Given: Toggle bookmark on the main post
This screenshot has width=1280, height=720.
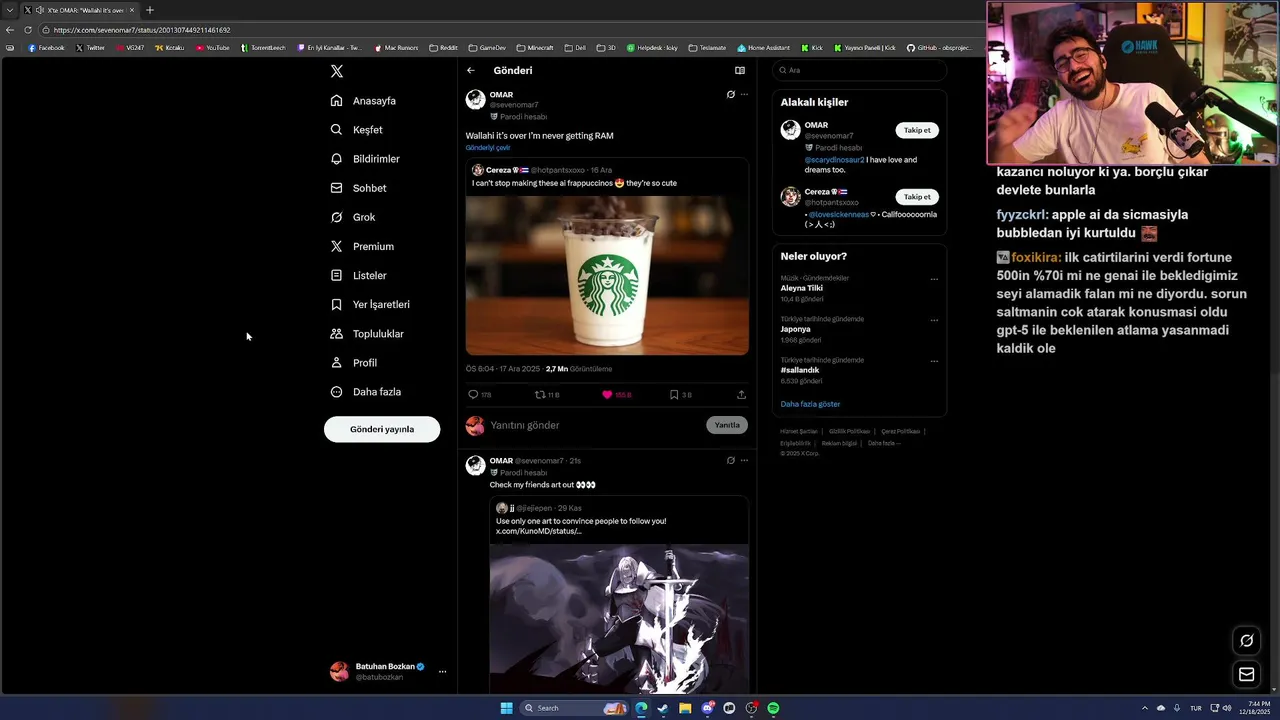Looking at the screenshot, I should pos(680,395).
